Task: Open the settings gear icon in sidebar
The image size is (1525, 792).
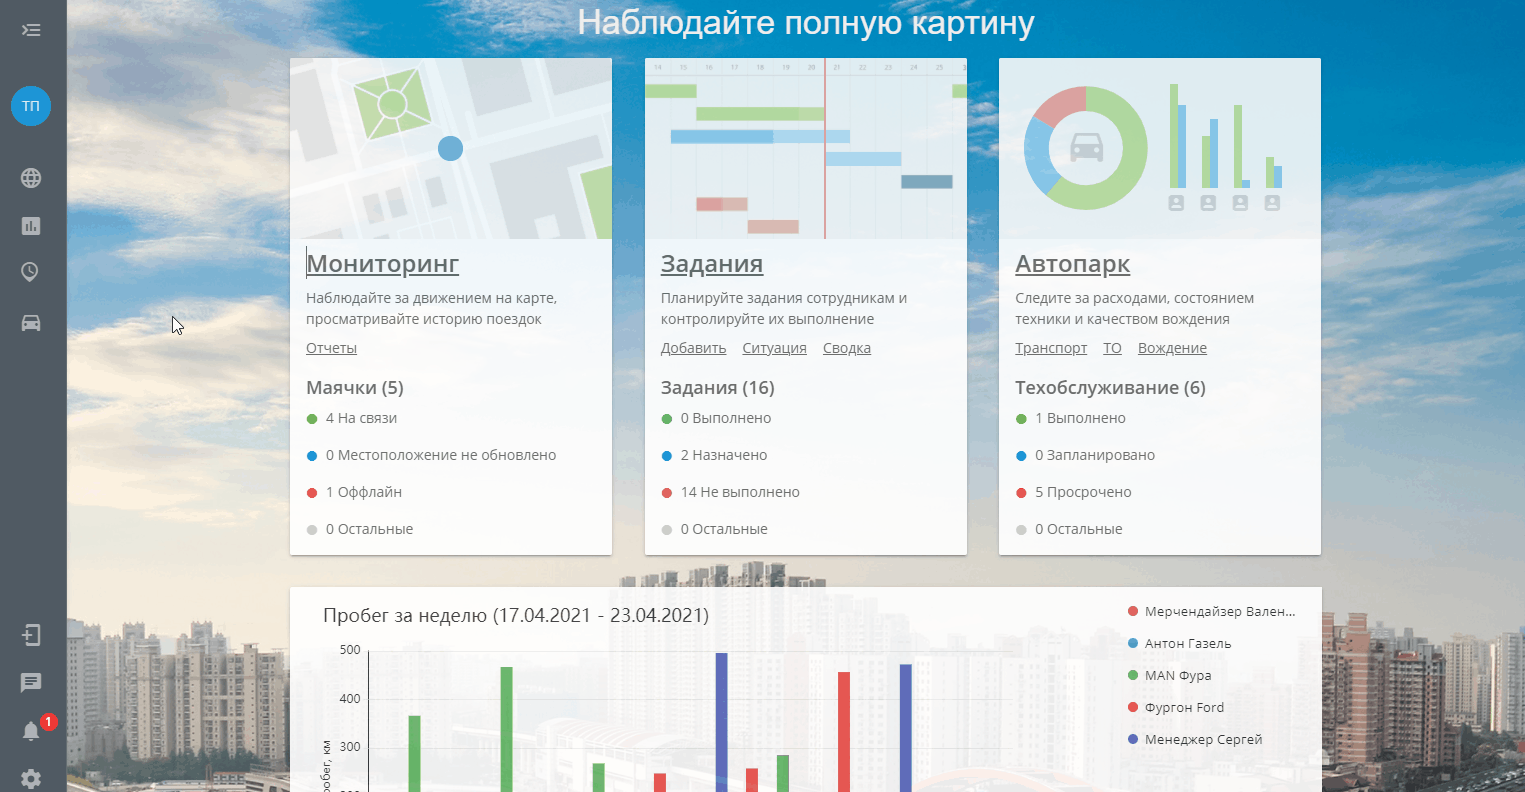Action: pos(31,778)
